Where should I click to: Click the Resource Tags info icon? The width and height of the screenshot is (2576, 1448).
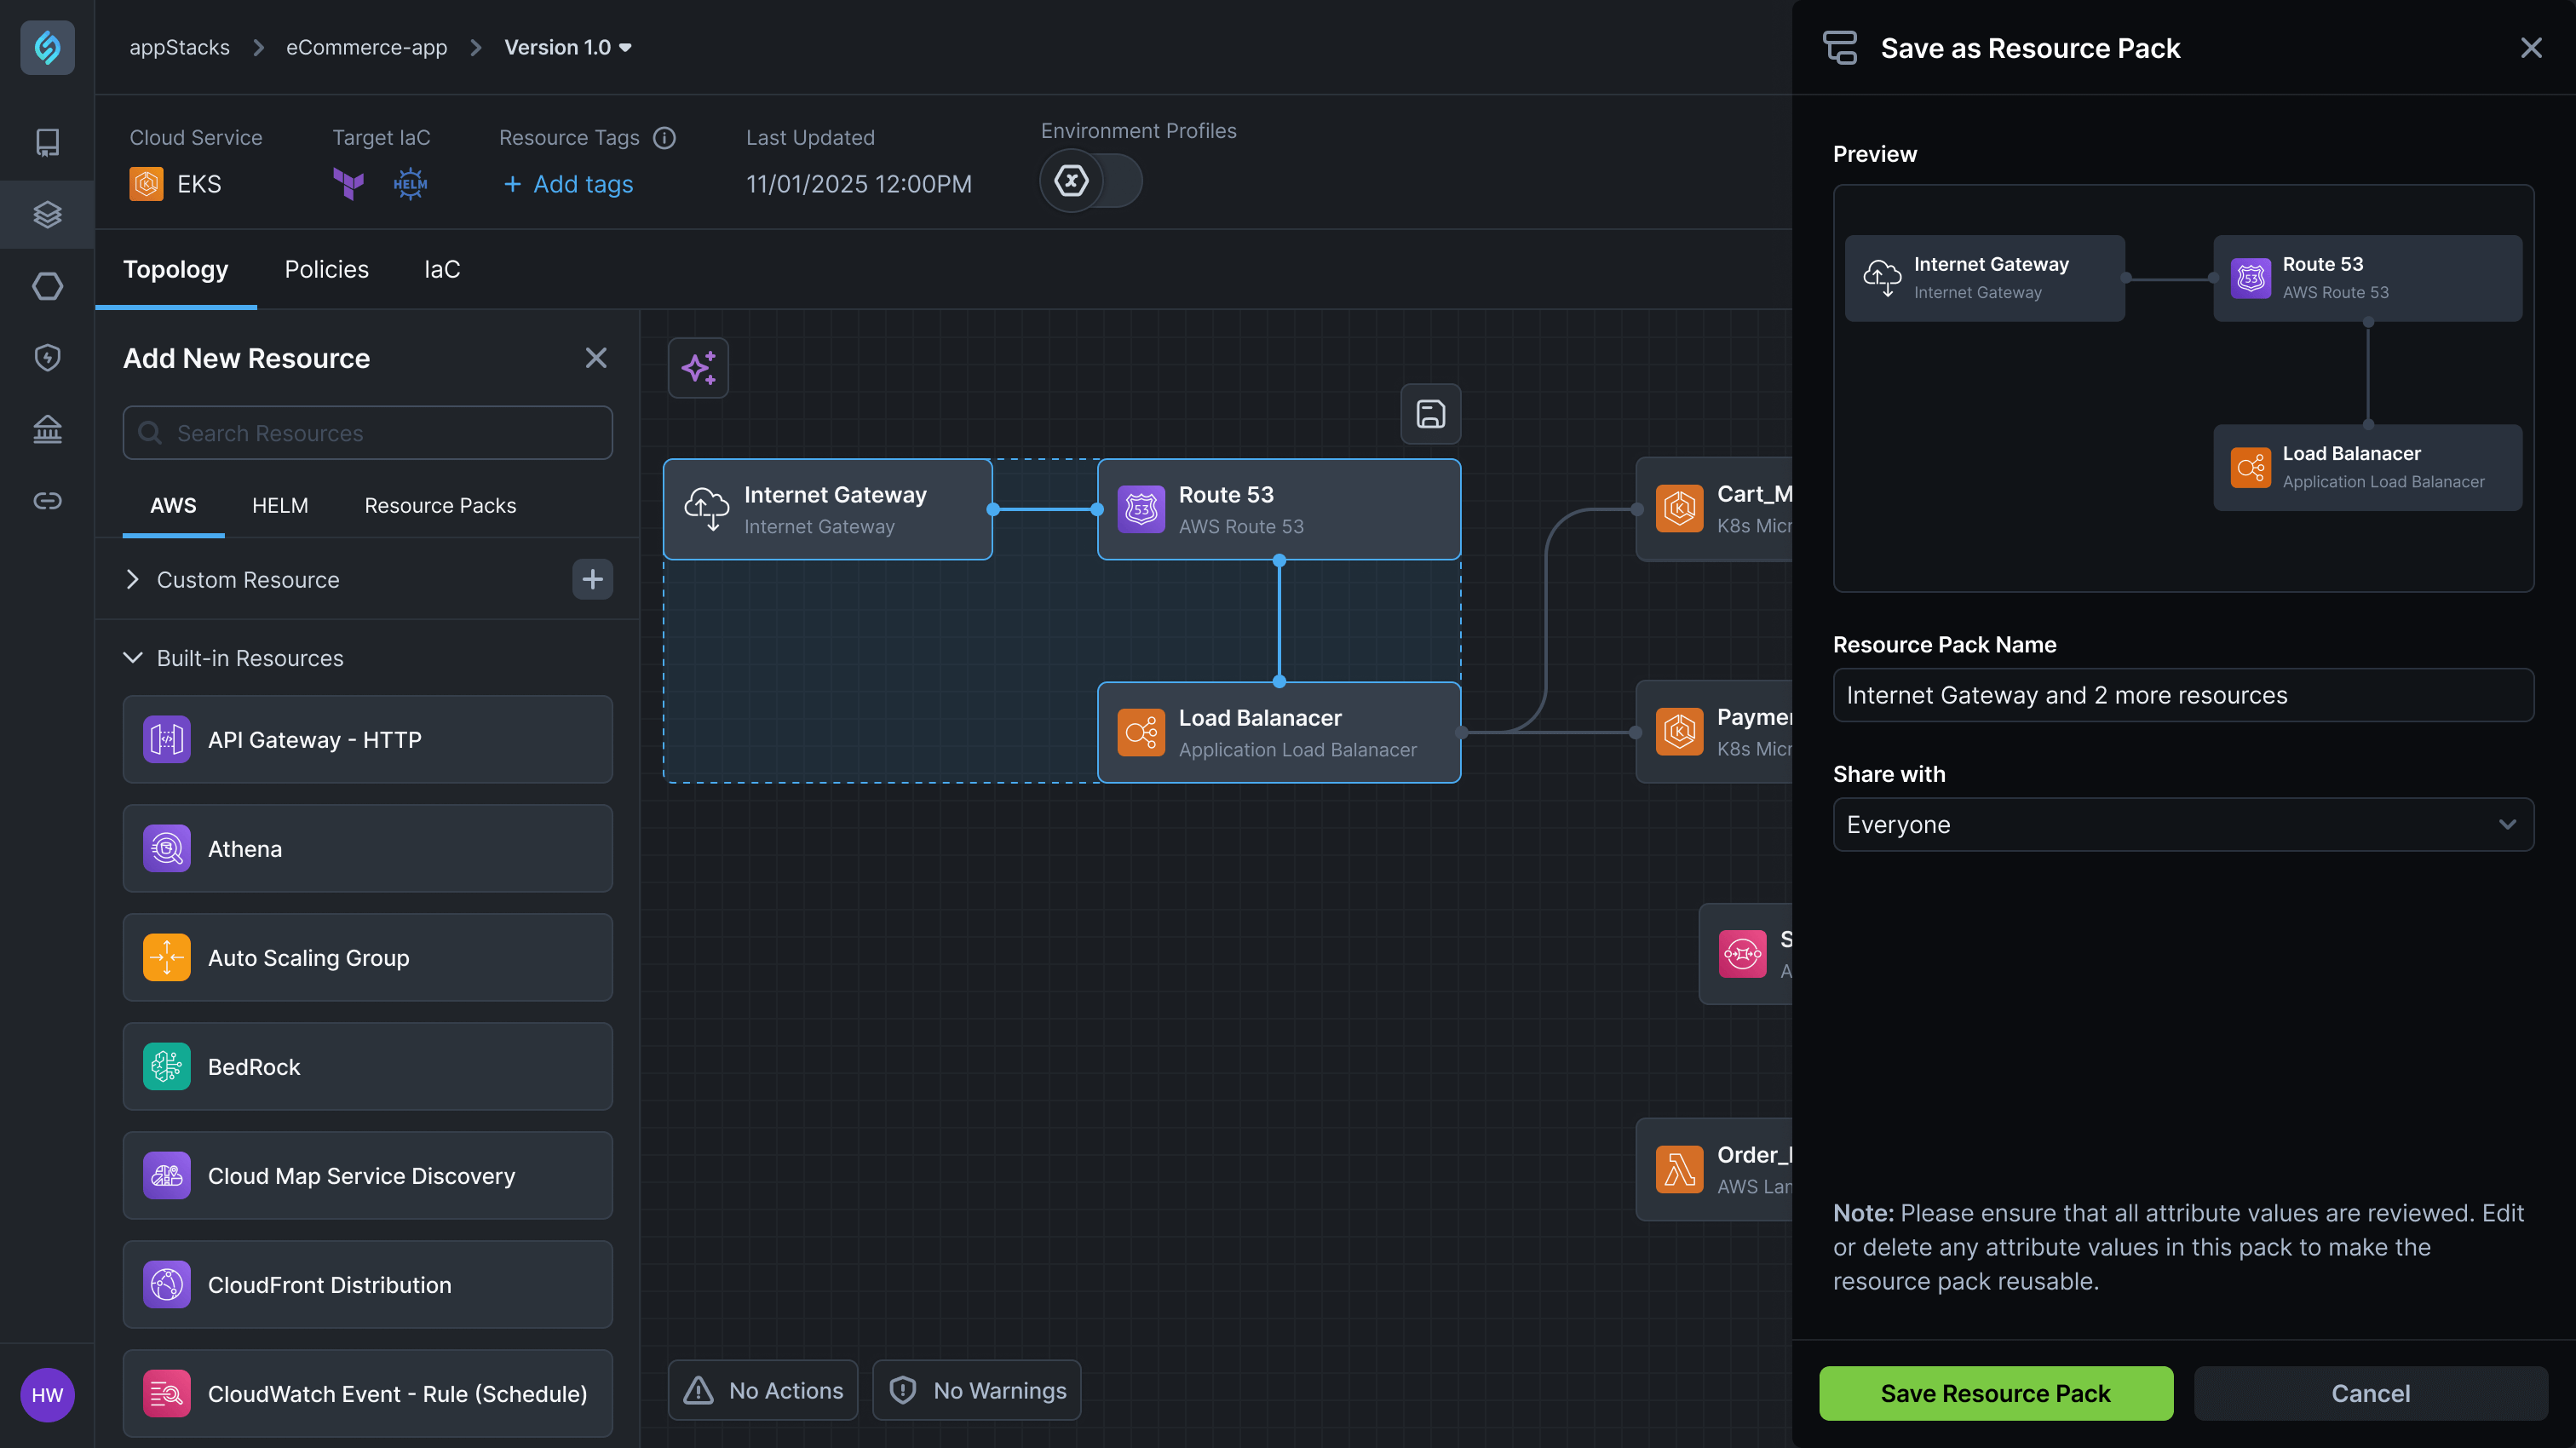pyautogui.click(x=664, y=138)
